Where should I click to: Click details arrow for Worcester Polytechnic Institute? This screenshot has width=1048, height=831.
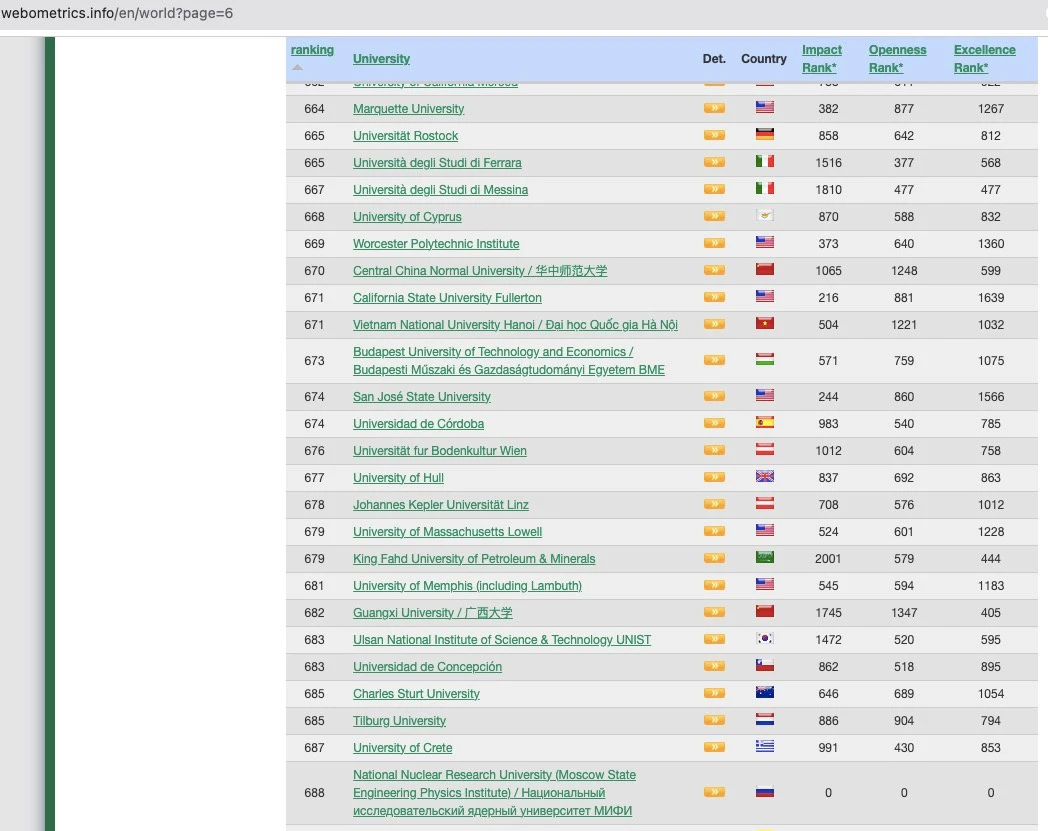(x=714, y=243)
